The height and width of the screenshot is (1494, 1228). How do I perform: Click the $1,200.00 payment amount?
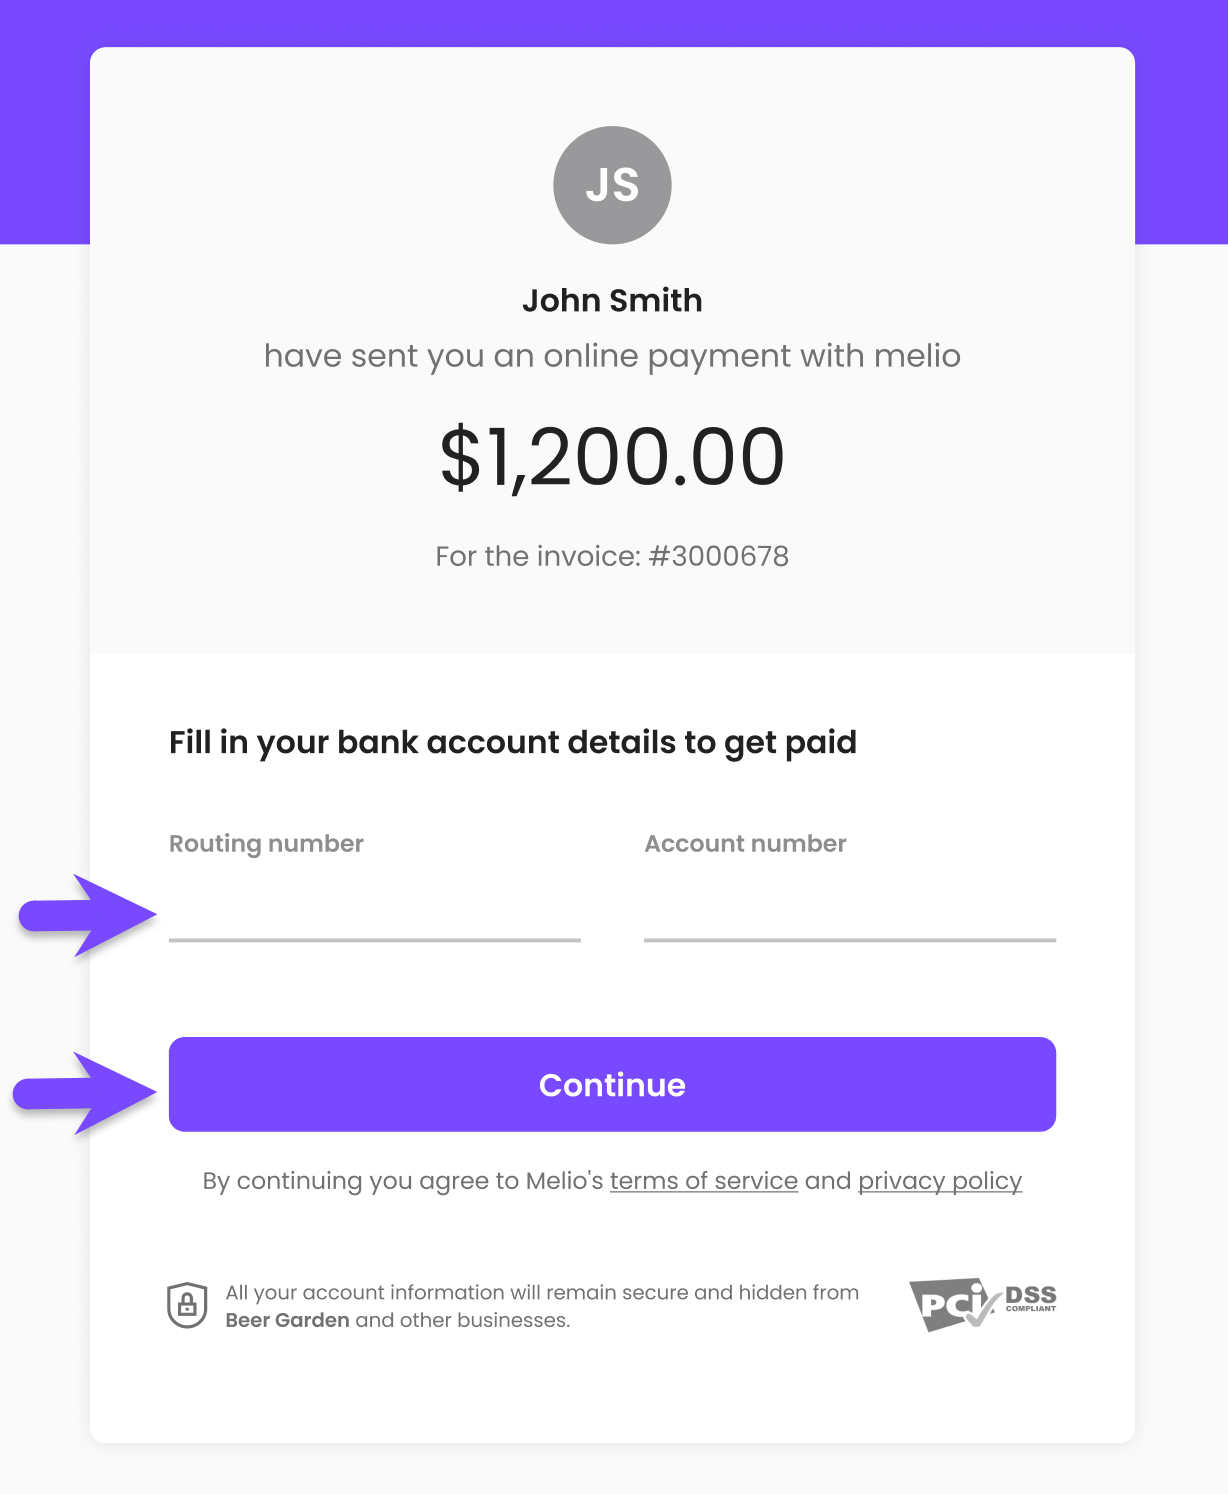coord(612,456)
